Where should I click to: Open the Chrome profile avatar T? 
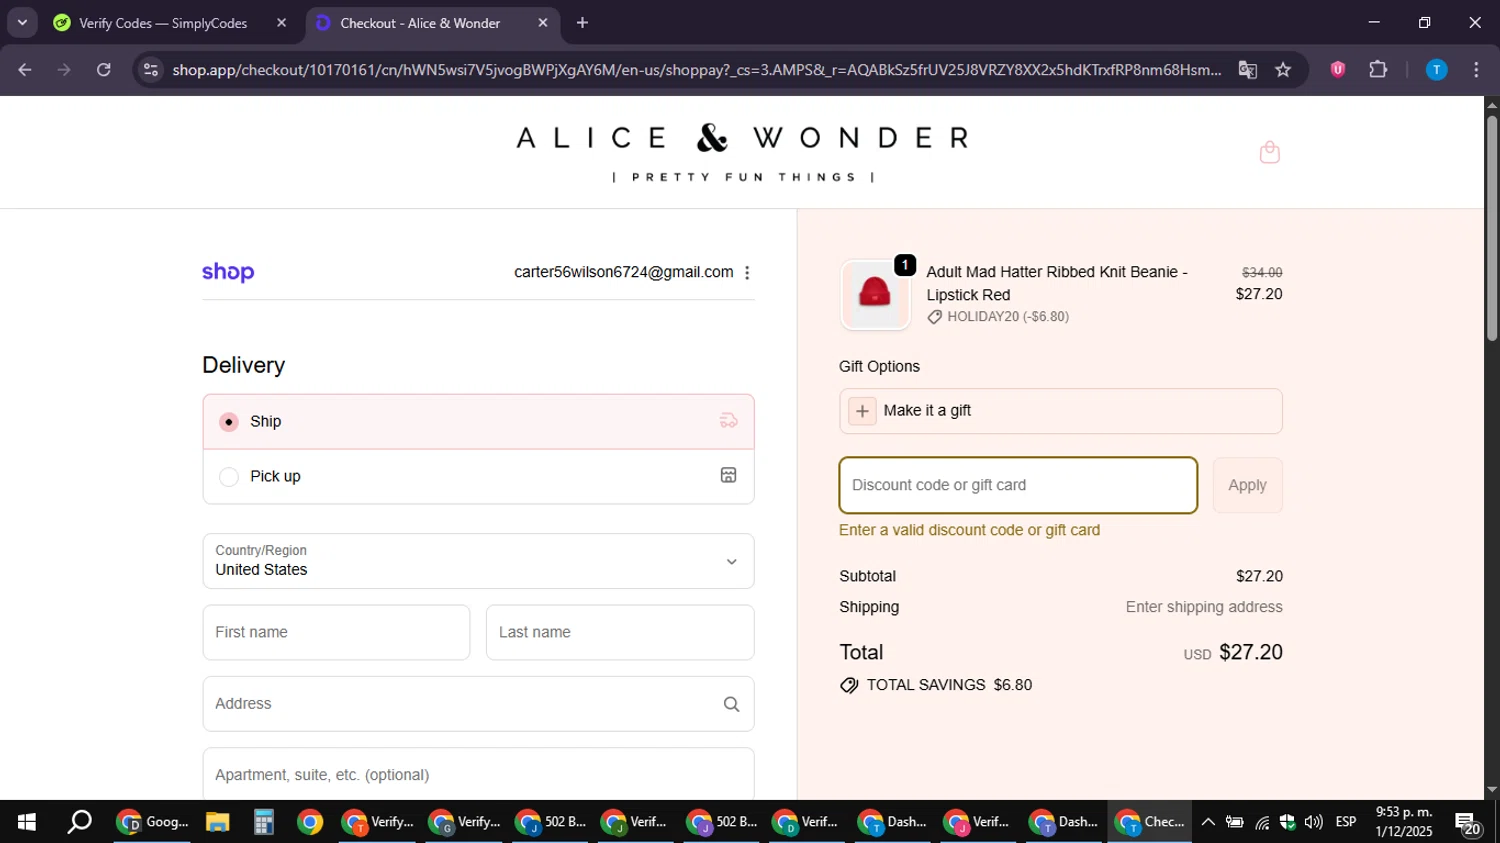1436,69
